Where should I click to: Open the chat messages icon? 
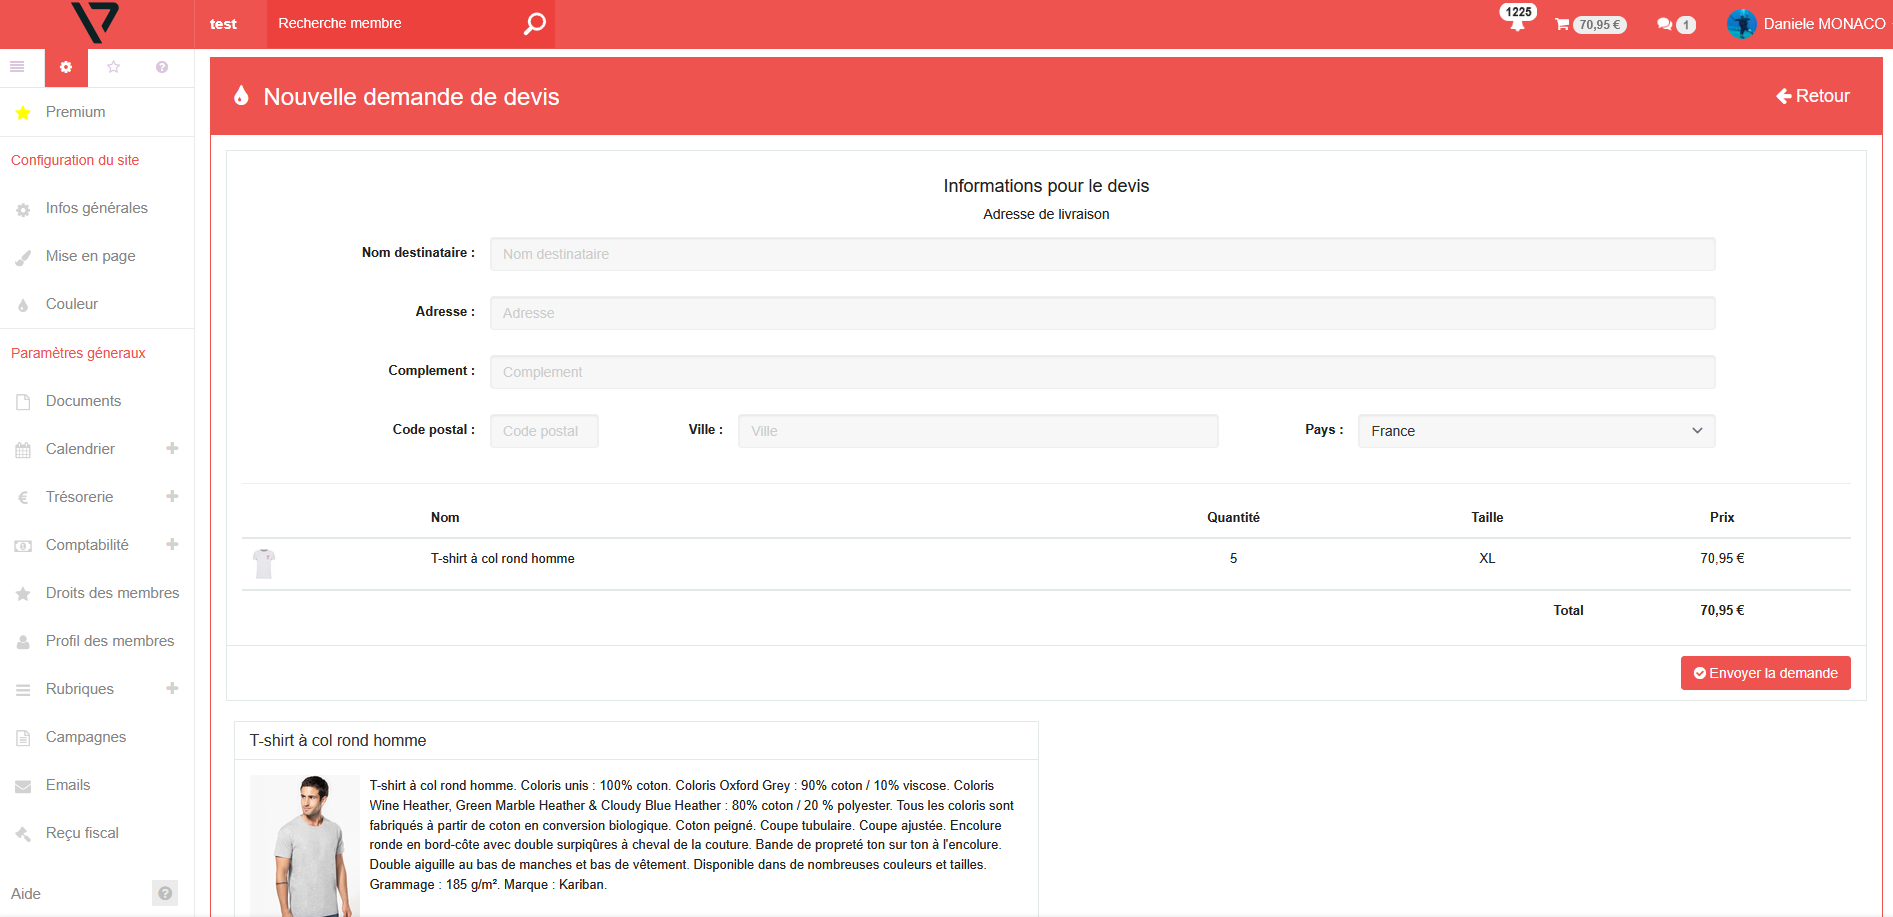1674,24
